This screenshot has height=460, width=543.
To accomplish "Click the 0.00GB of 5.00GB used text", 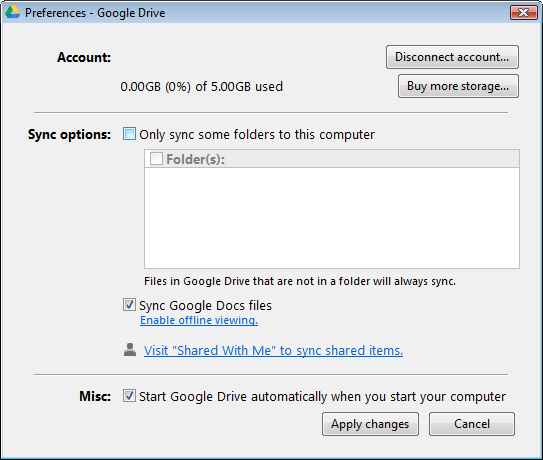I will pyautogui.click(x=202, y=87).
